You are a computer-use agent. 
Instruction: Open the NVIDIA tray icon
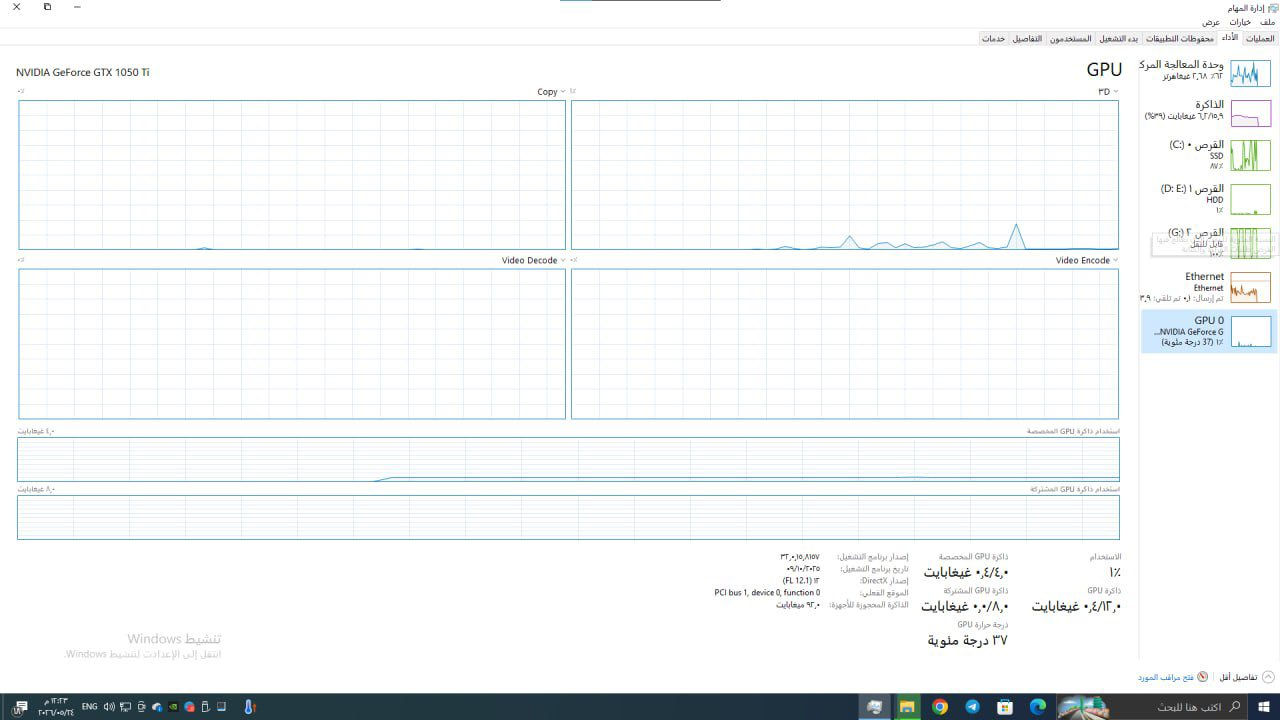point(173,707)
